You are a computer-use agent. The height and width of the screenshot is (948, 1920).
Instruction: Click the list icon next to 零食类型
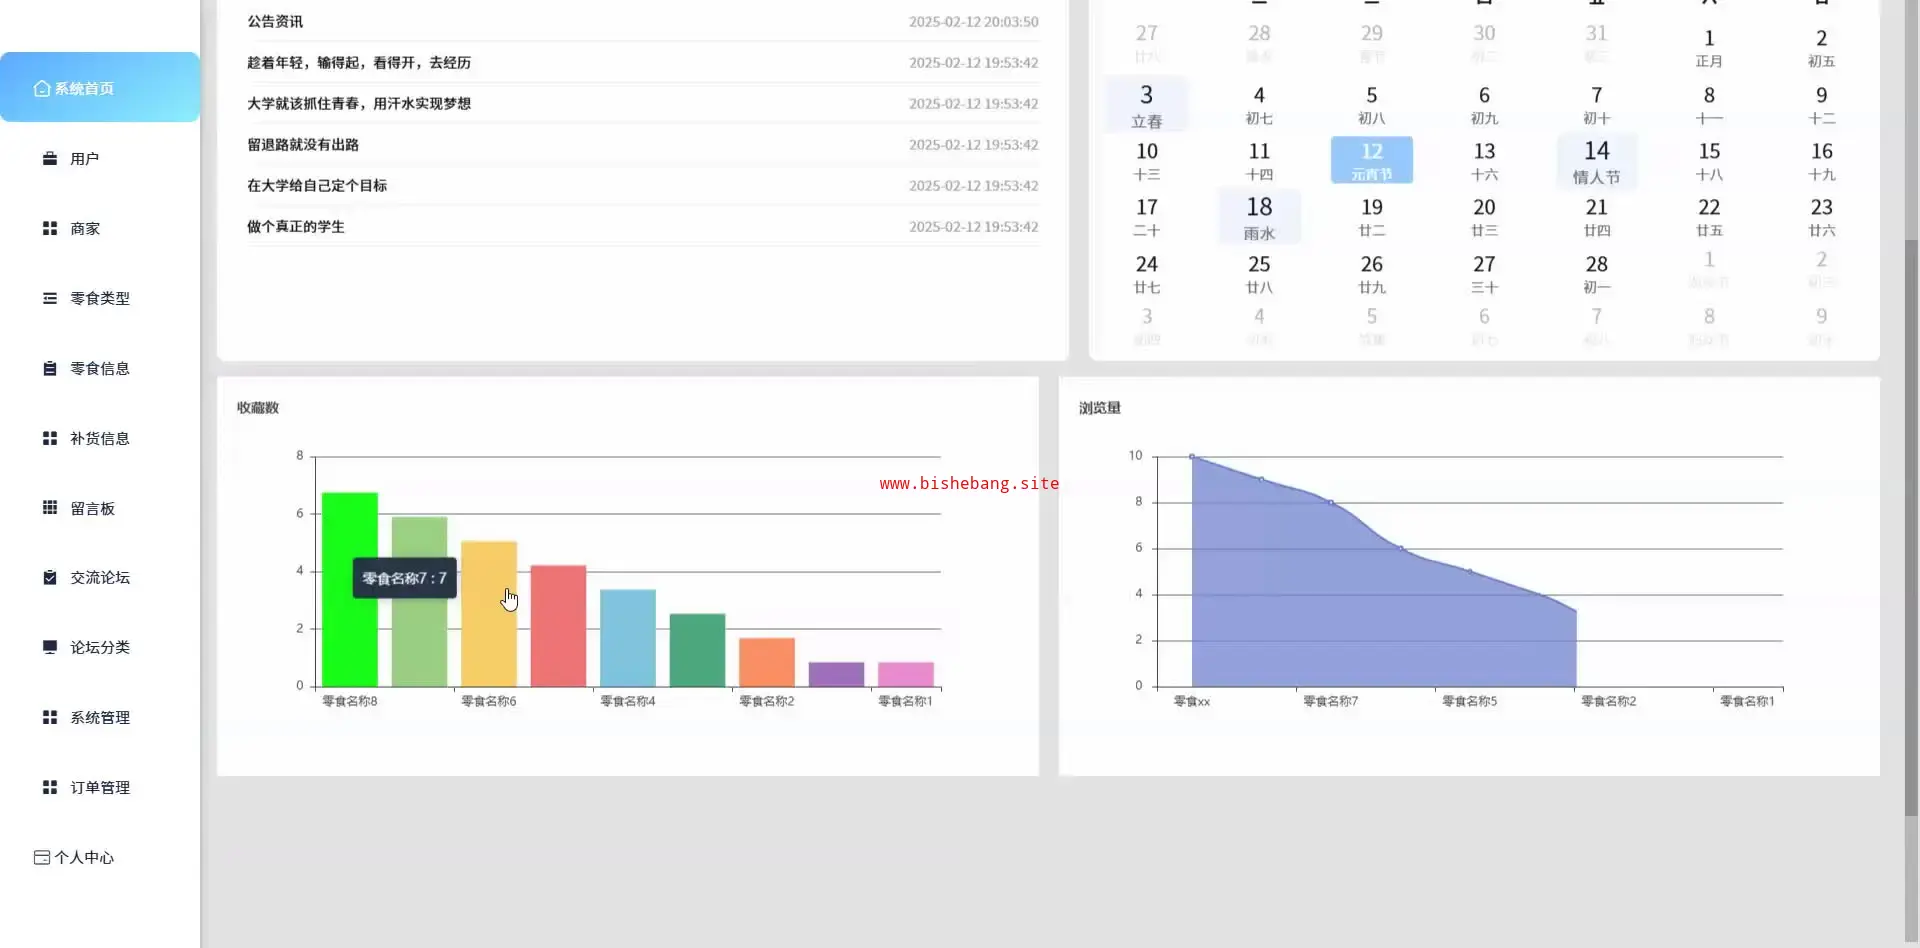tap(50, 298)
